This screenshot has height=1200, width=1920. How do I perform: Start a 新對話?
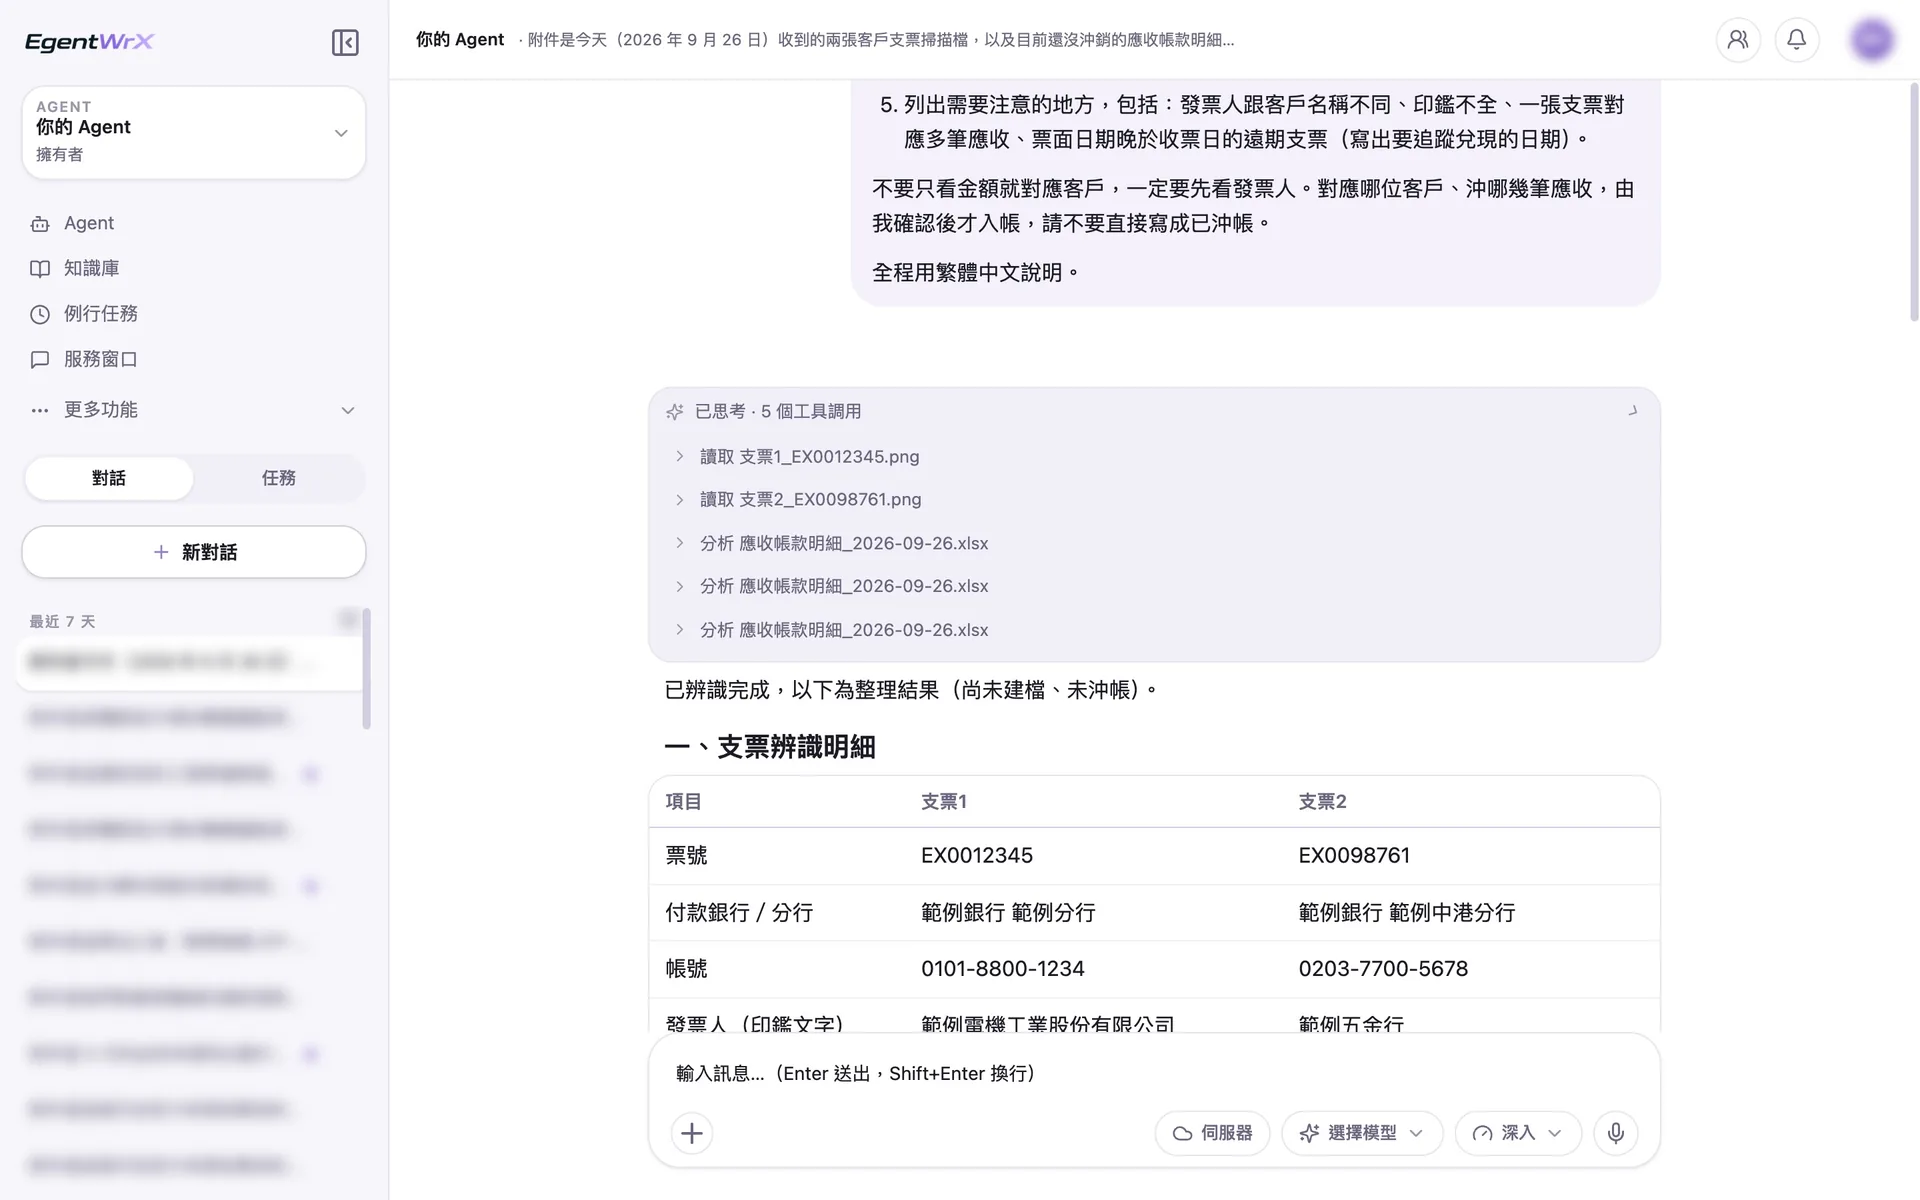[x=193, y=552]
